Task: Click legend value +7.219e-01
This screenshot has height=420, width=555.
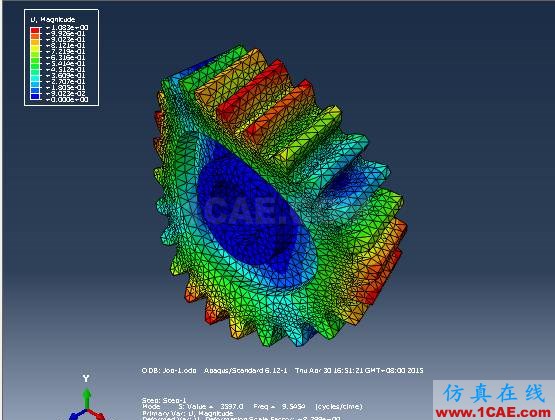Action: 65,52
